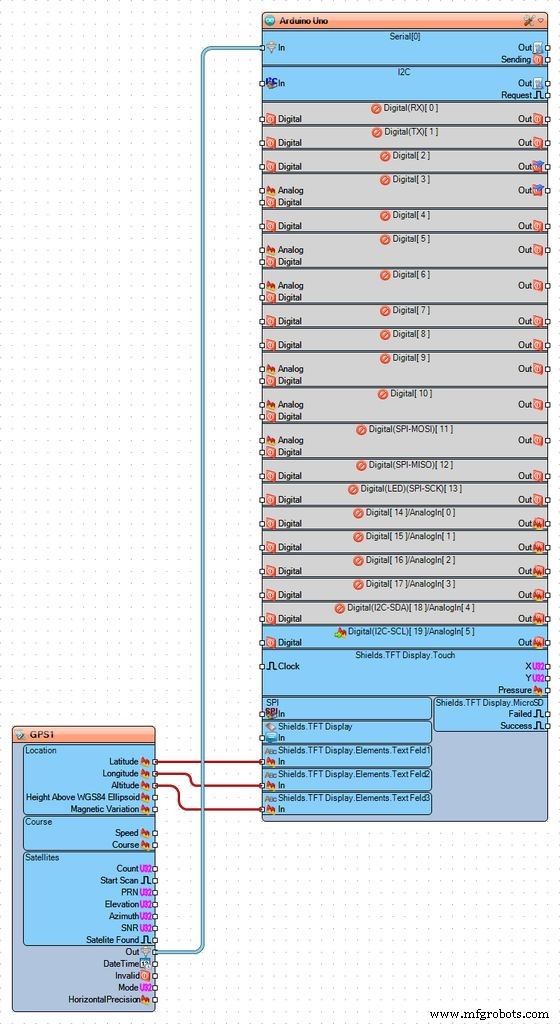Click the GPS1 Latitude output pin icon
Screen dimensions: 560x1024
tap(146, 761)
